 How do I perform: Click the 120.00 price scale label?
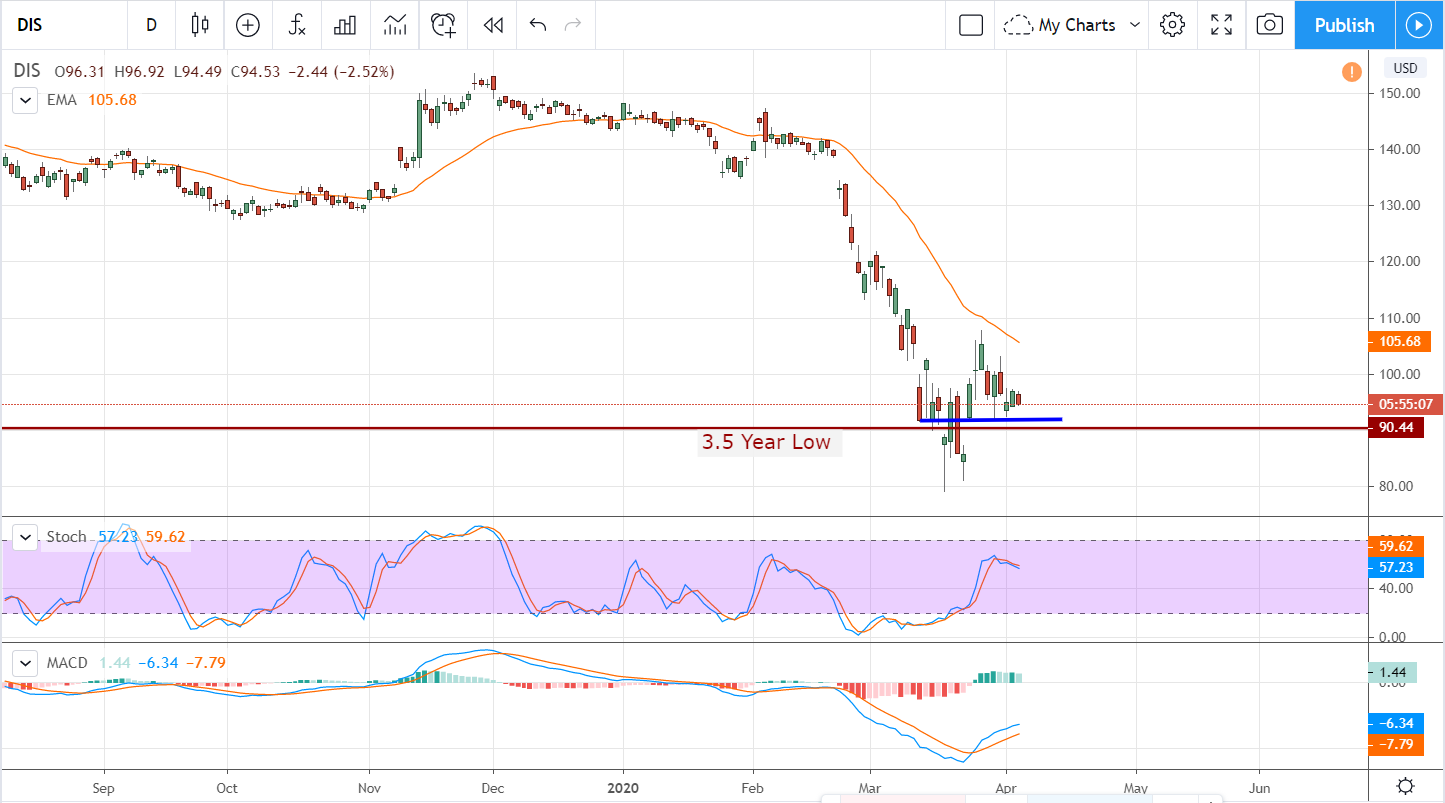pyautogui.click(x=1400, y=262)
